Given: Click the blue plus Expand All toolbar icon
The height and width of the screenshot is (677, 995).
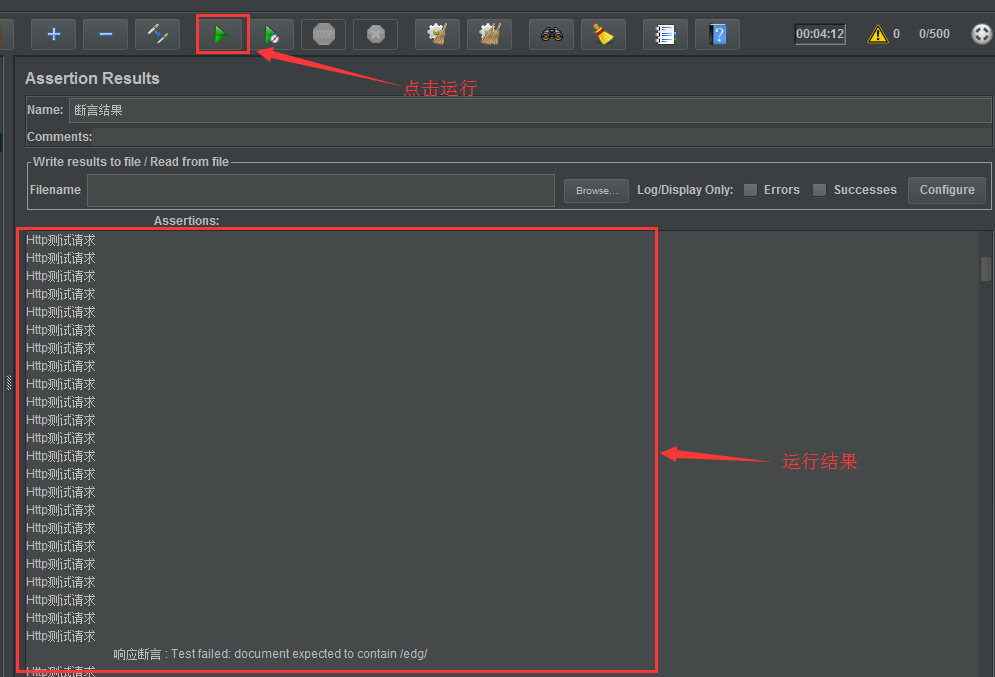Looking at the screenshot, I should pyautogui.click(x=53, y=34).
